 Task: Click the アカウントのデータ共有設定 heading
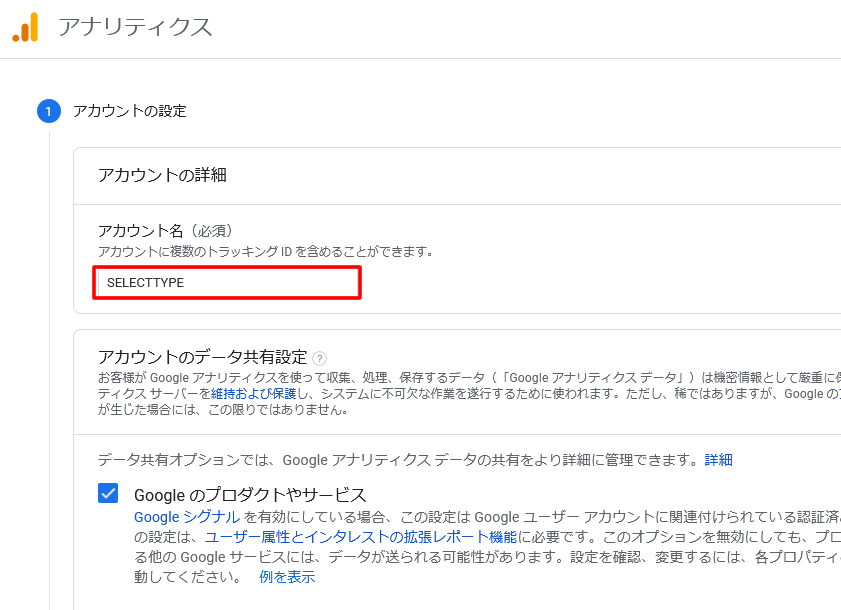coord(202,357)
